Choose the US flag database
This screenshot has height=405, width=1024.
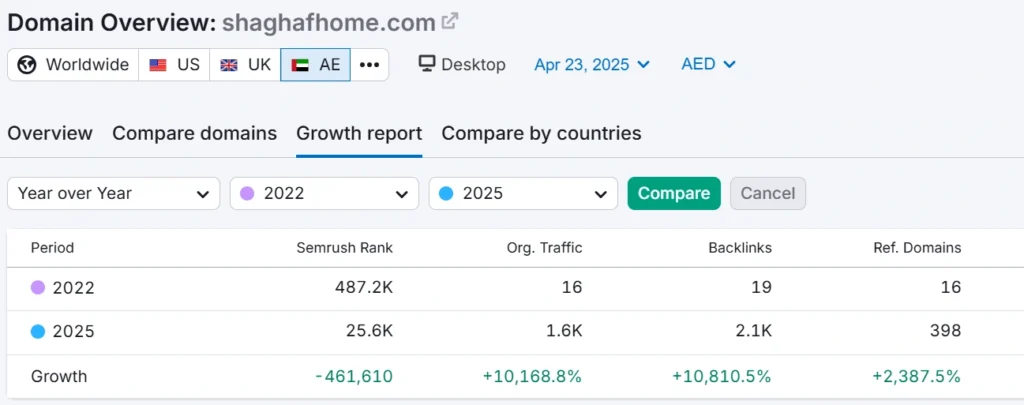[174, 65]
